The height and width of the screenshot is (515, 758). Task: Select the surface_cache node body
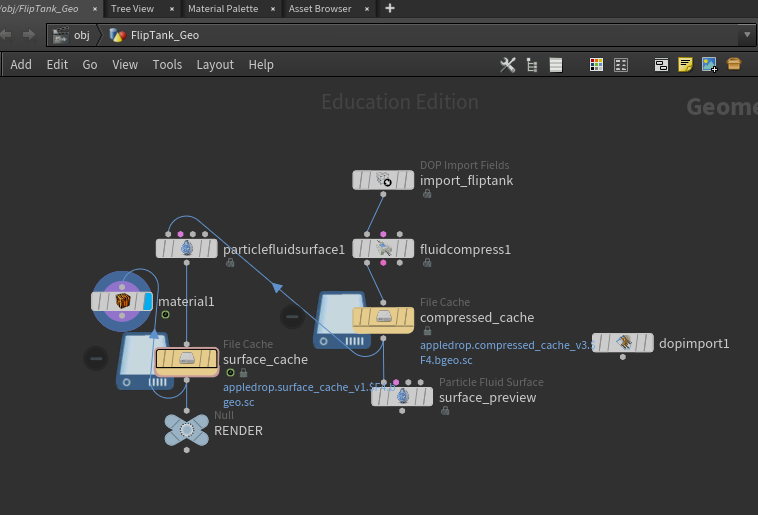click(187, 359)
